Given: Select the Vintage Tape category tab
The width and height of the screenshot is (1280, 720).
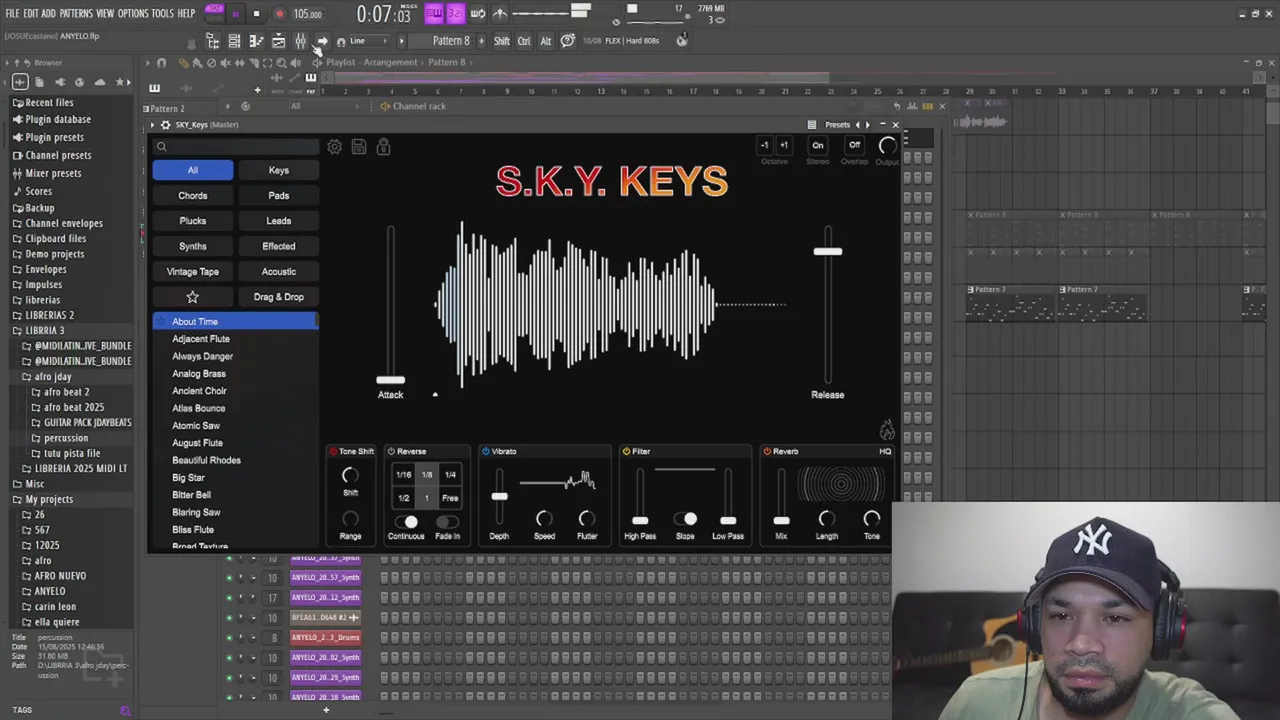Looking at the screenshot, I should pos(193,272).
